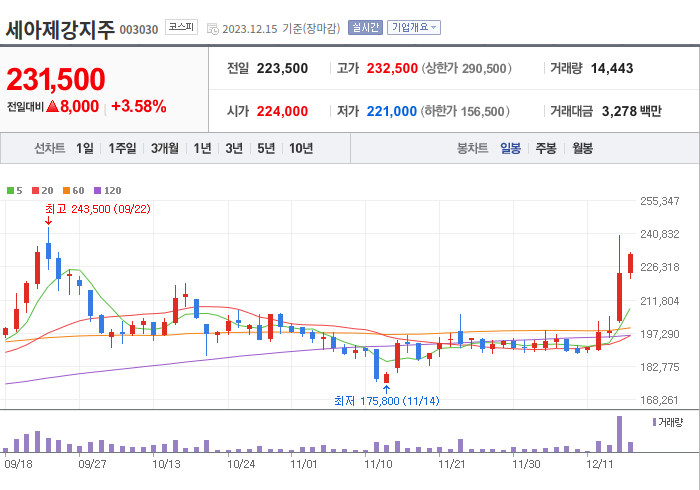The image size is (700, 490).
Task: Click the 상한가 290,500 text
Action: click(467, 68)
